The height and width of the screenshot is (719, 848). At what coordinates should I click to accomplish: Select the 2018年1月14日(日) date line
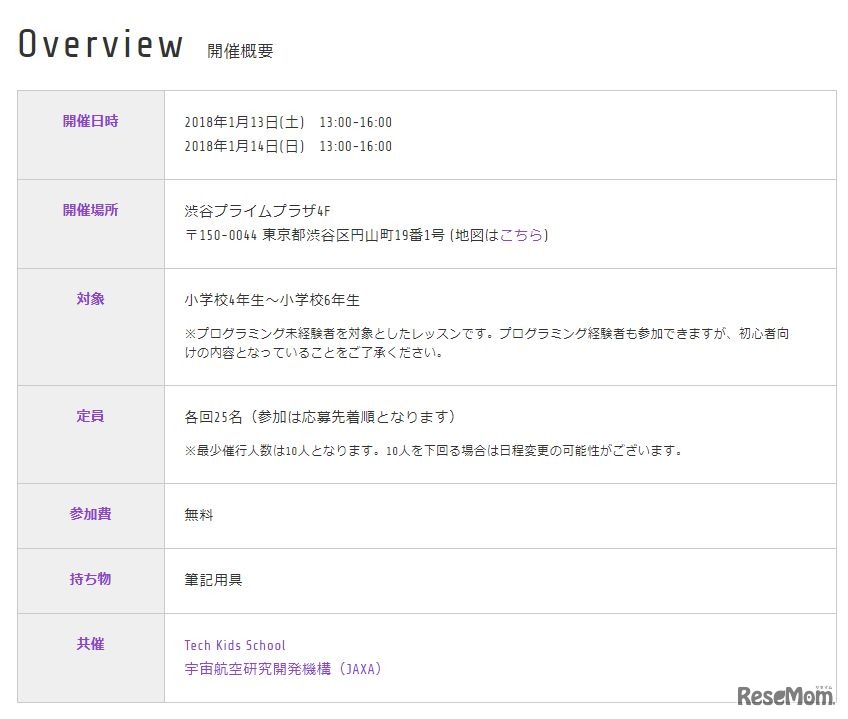tap(288, 146)
